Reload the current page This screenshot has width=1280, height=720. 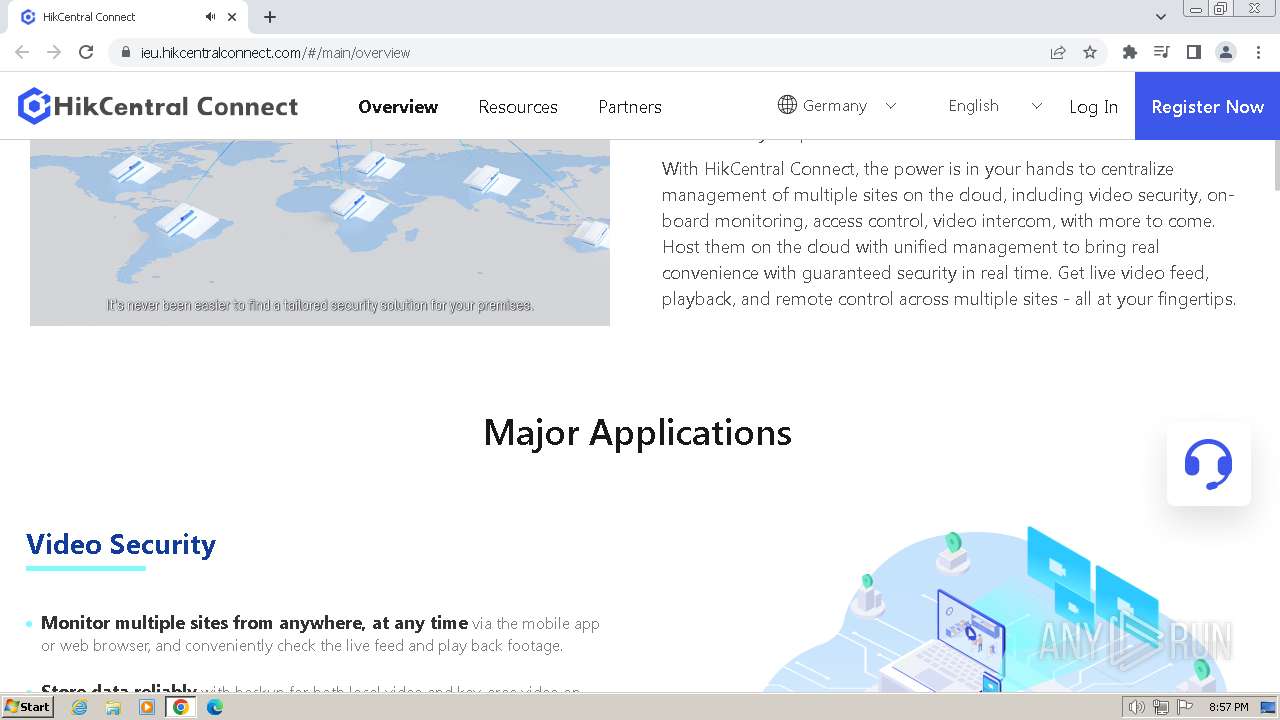pos(86,52)
